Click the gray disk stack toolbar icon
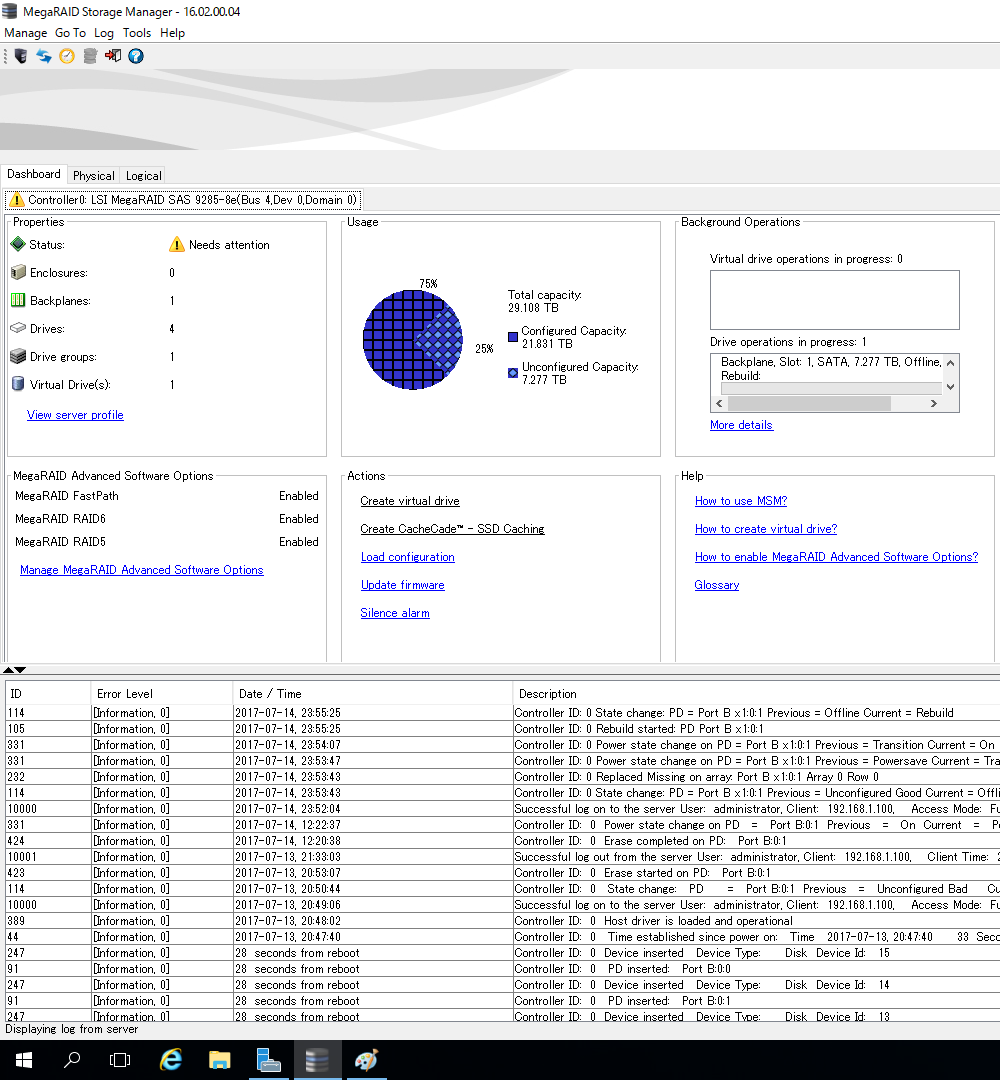The height and width of the screenshot is (1080, 1000). click(90, 56)
